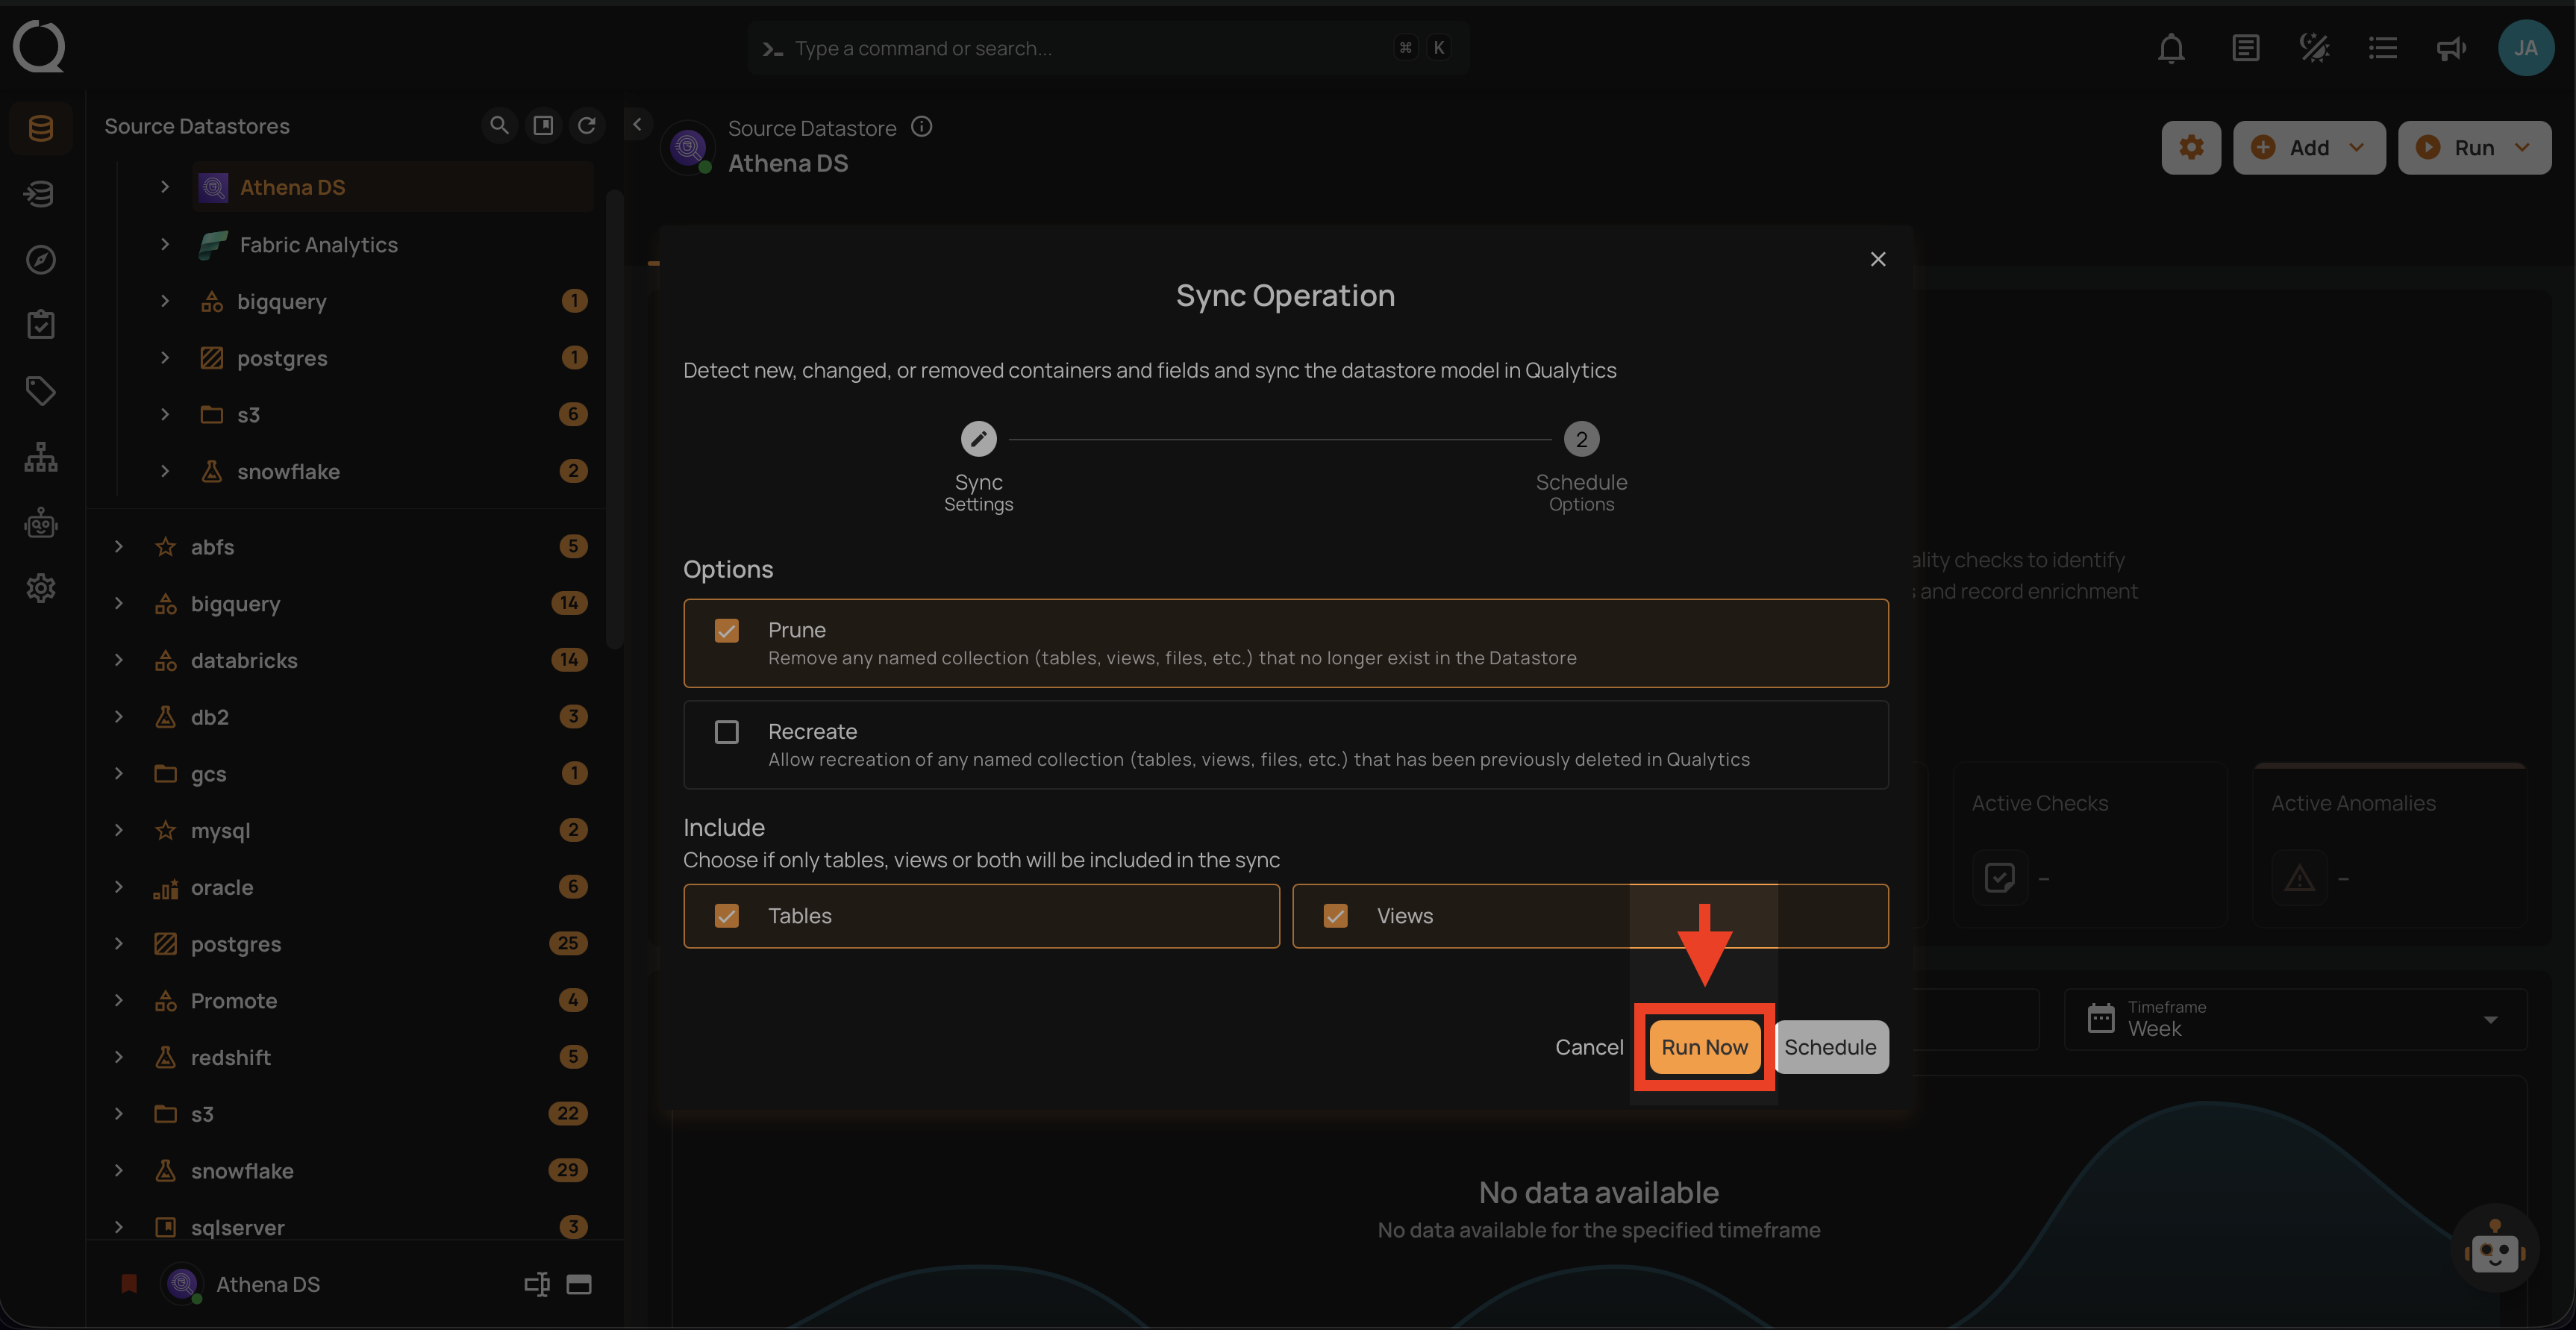Select Fabric Analytics in datastore tree
This screenshot has height=1330, width=2576.
[x=318, y=245]
